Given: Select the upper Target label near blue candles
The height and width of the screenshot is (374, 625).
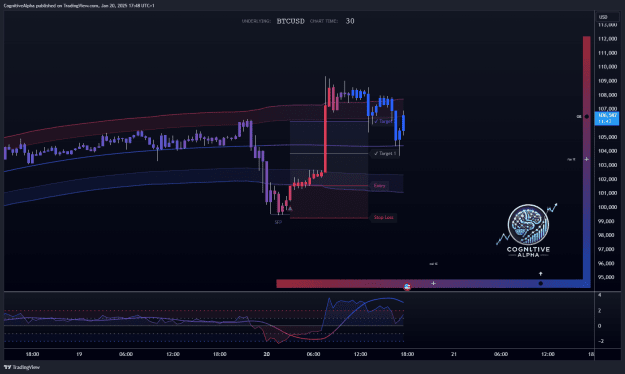Looking at the screenshot, I should coord(383,121).
